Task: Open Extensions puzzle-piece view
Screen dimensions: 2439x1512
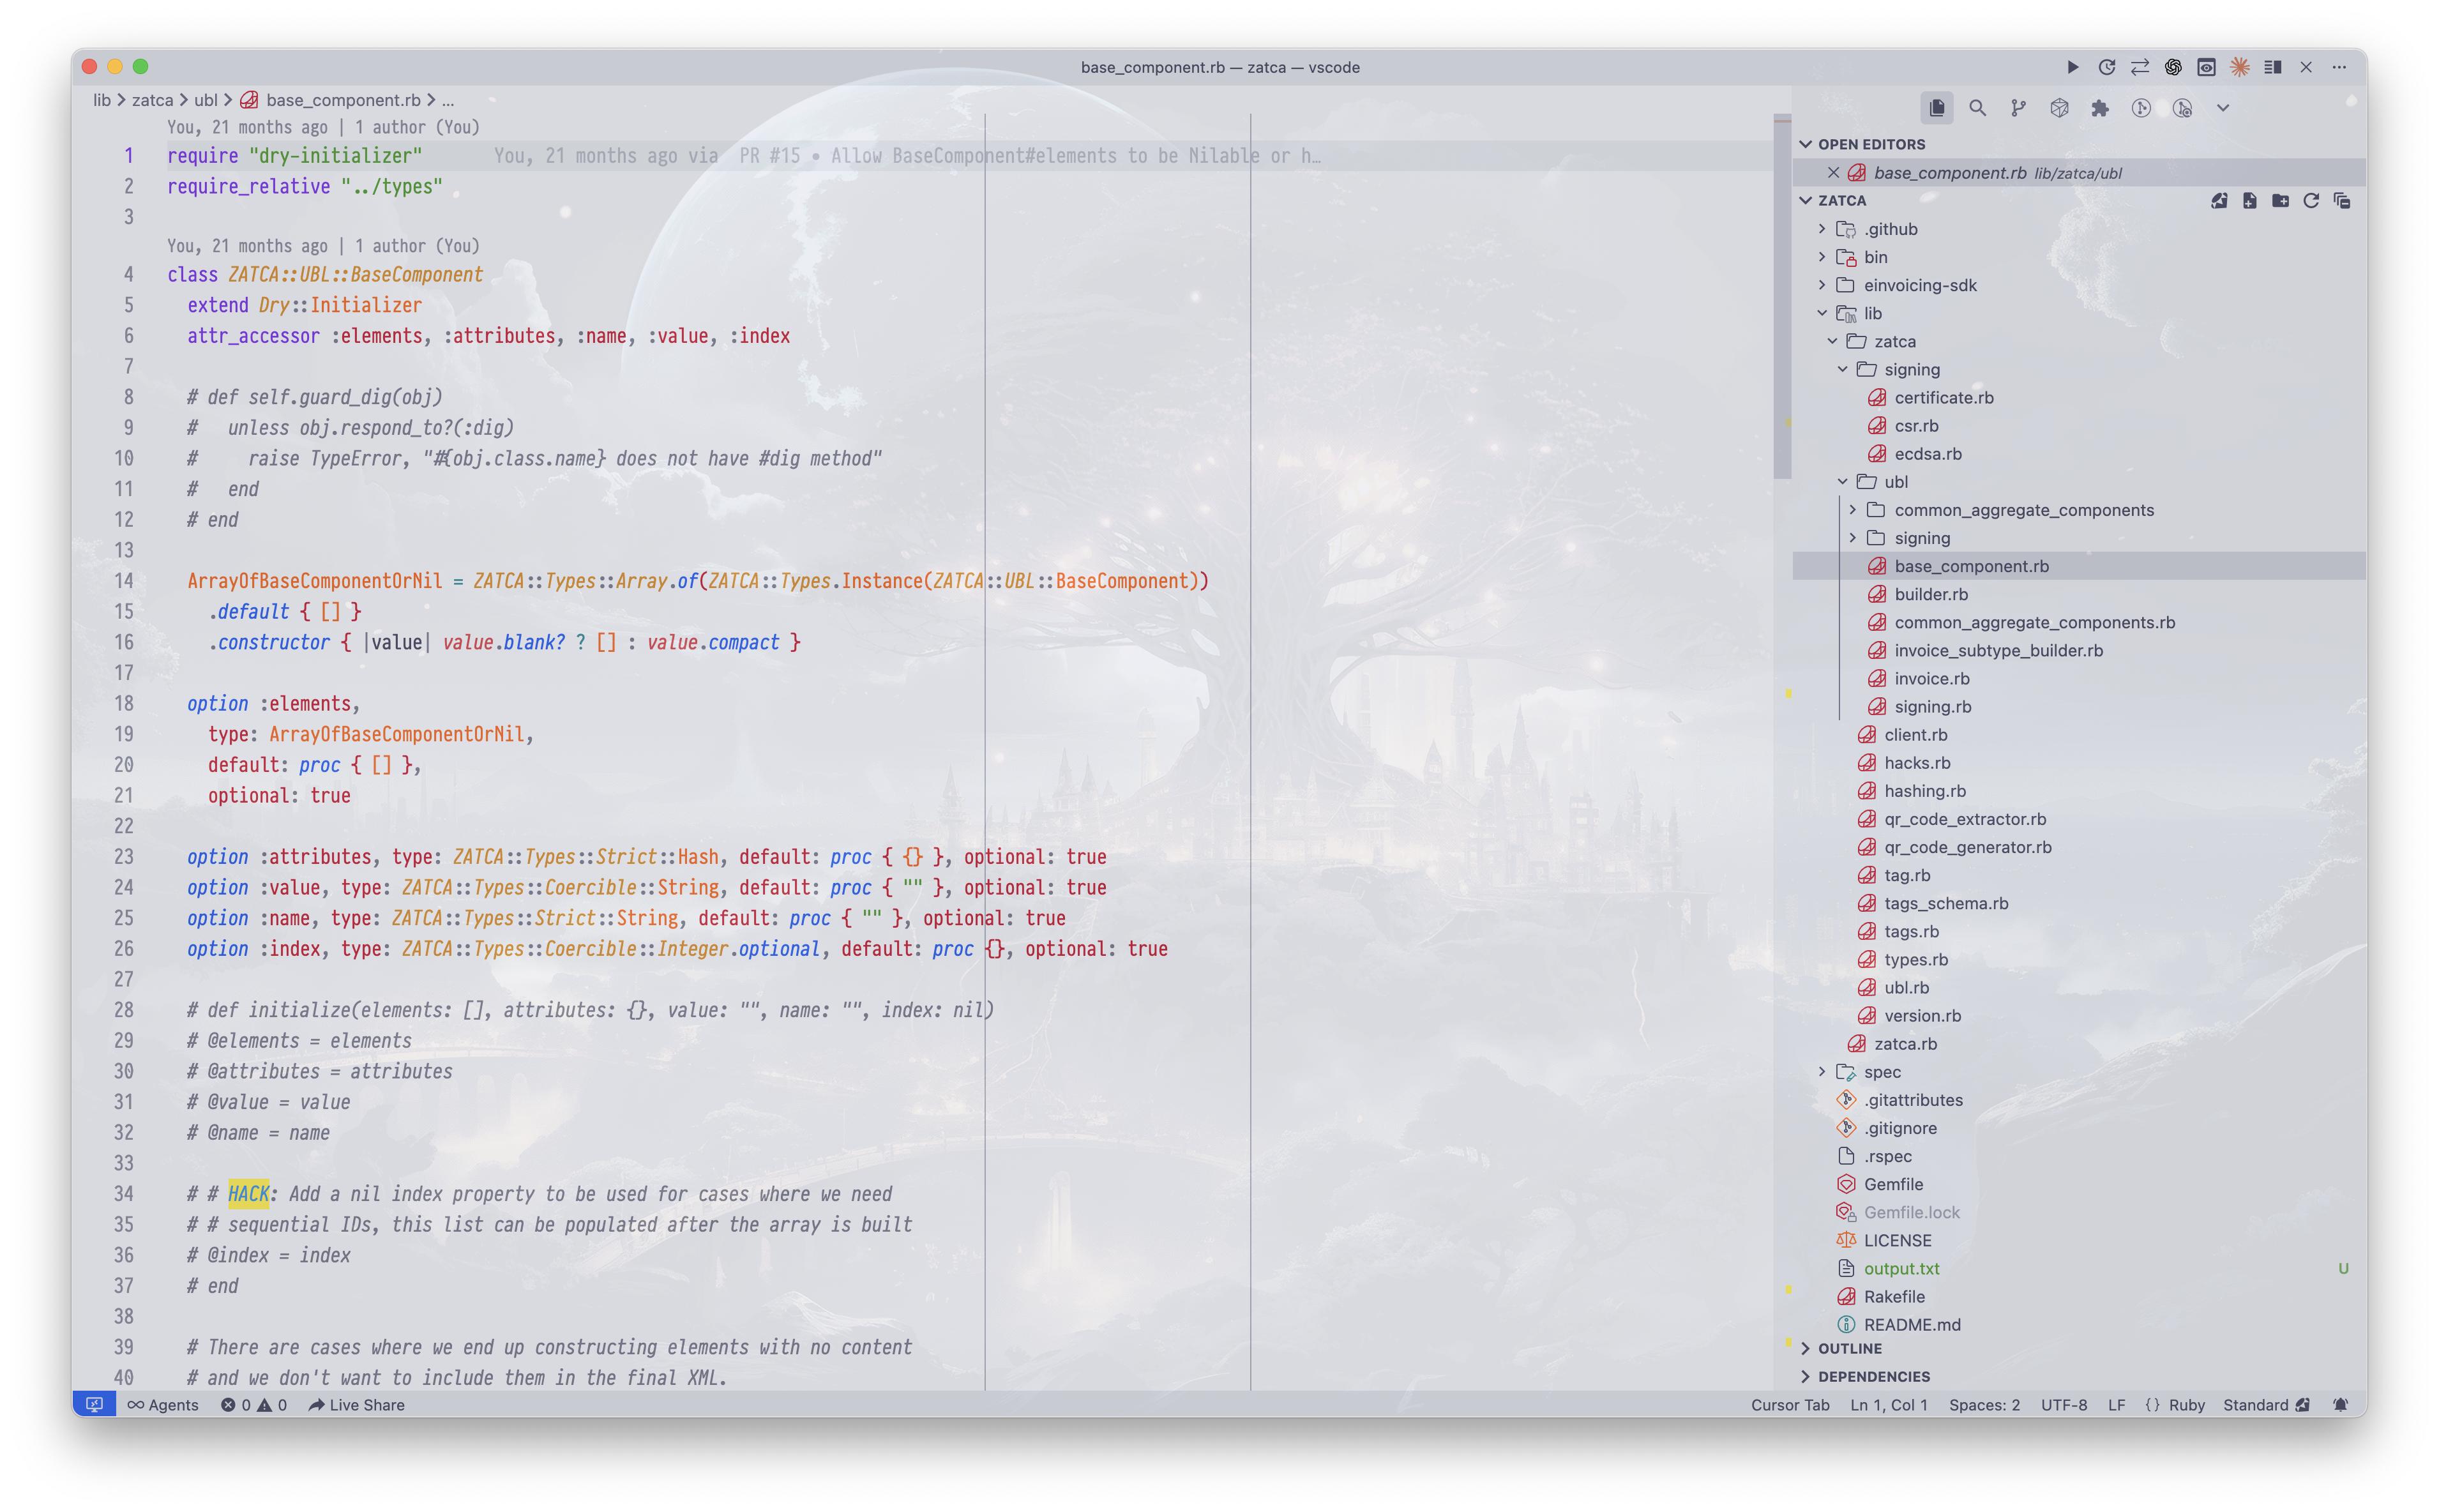Action: tap(2100, 108)
